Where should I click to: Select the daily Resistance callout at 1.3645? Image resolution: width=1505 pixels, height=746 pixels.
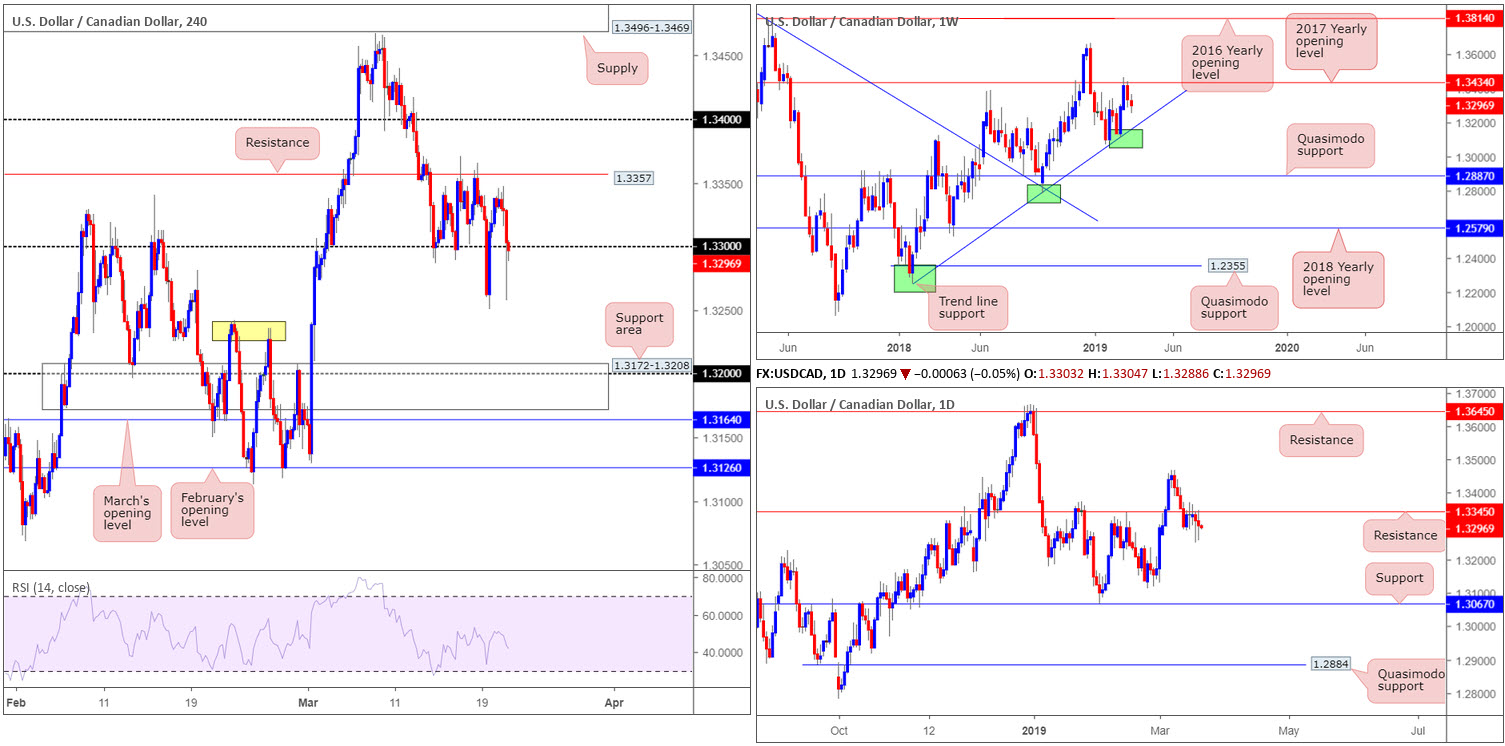coord(1321,440)
